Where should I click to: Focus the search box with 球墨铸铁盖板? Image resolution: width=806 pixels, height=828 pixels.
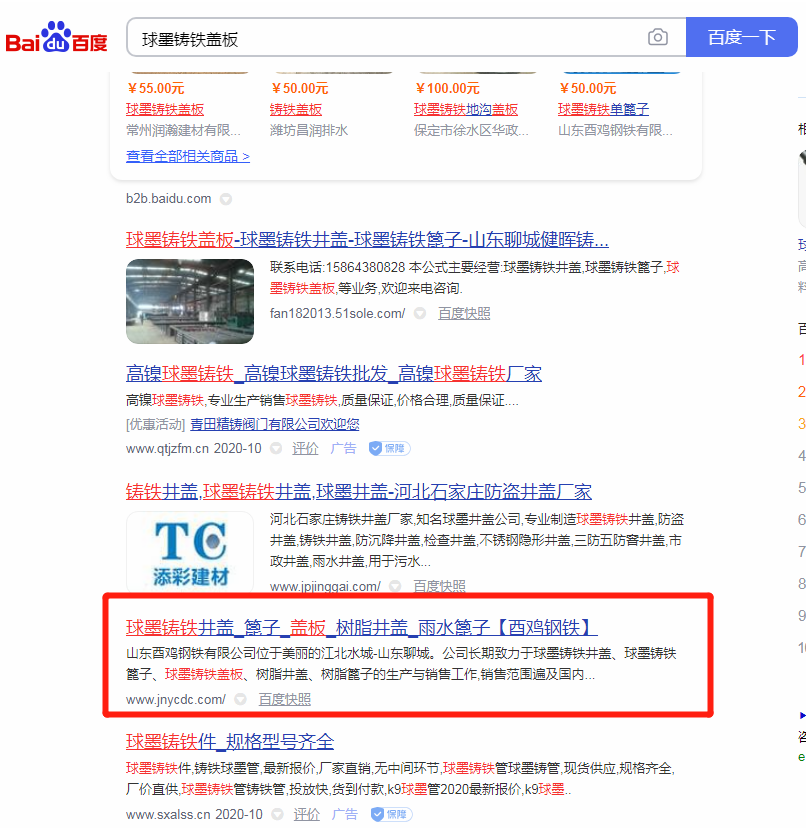point(406,37)
